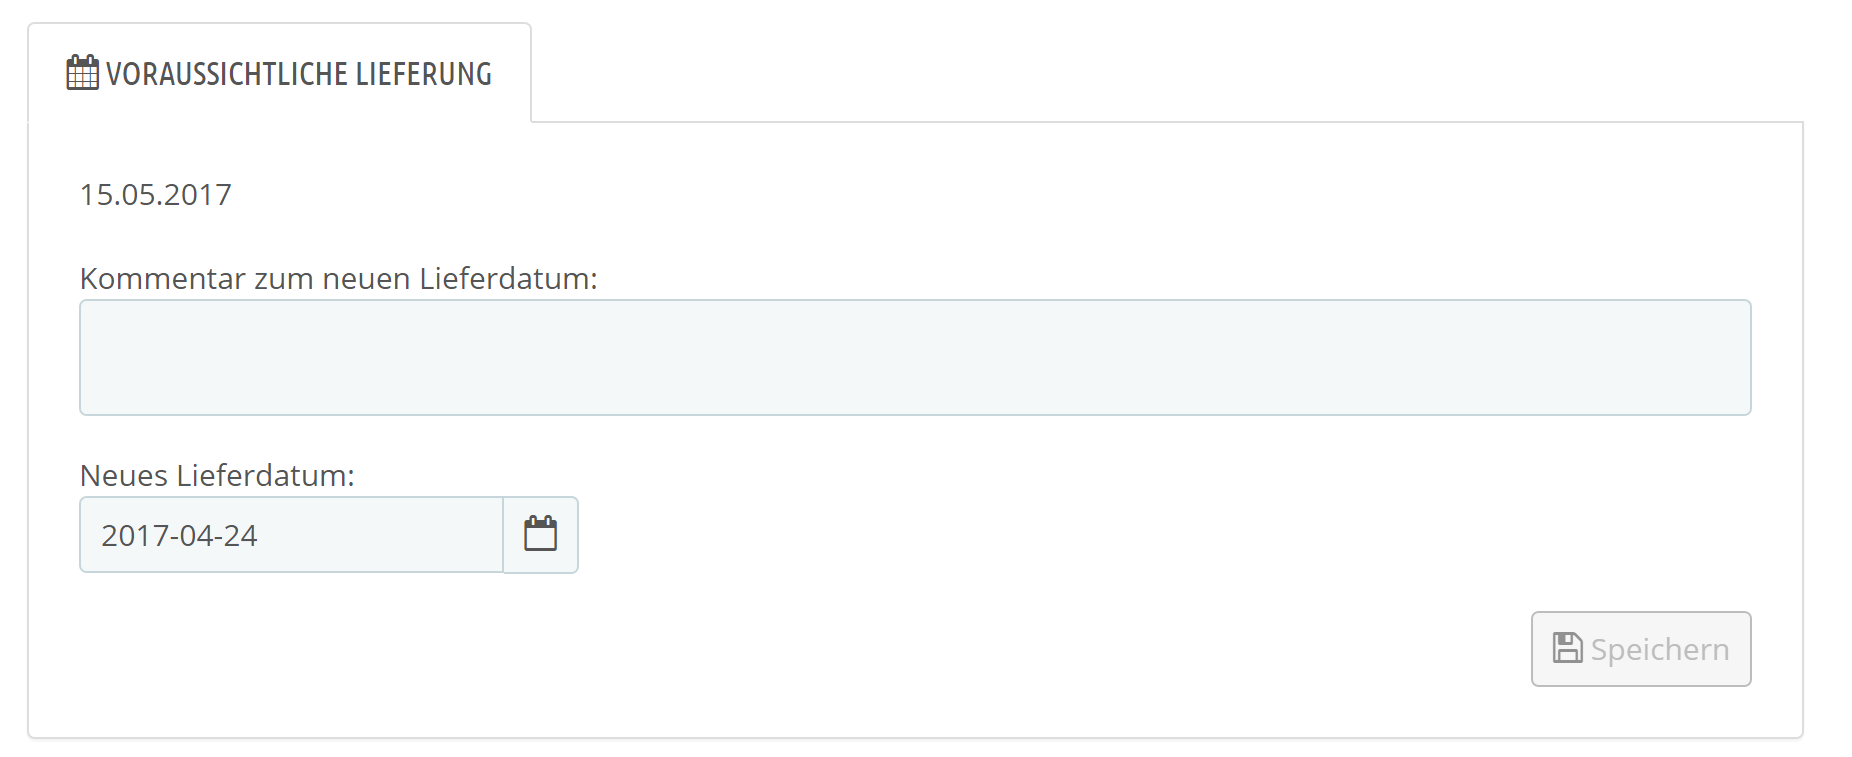
Task: Click the word VORAUSSICHTLICHE in the tab header
Action: click(x=227, y=74)
